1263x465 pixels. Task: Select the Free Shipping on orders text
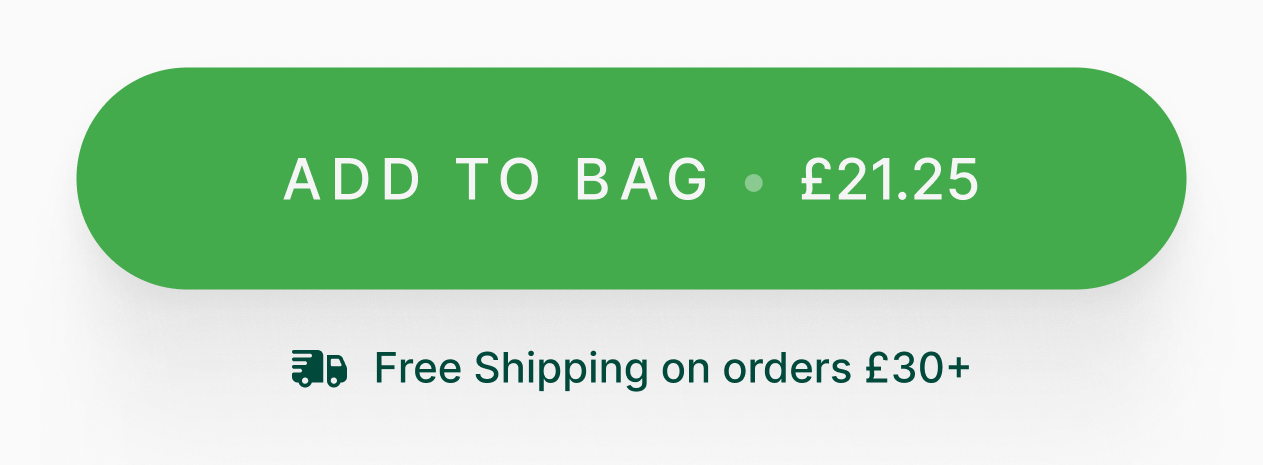(x=617, y=369)
